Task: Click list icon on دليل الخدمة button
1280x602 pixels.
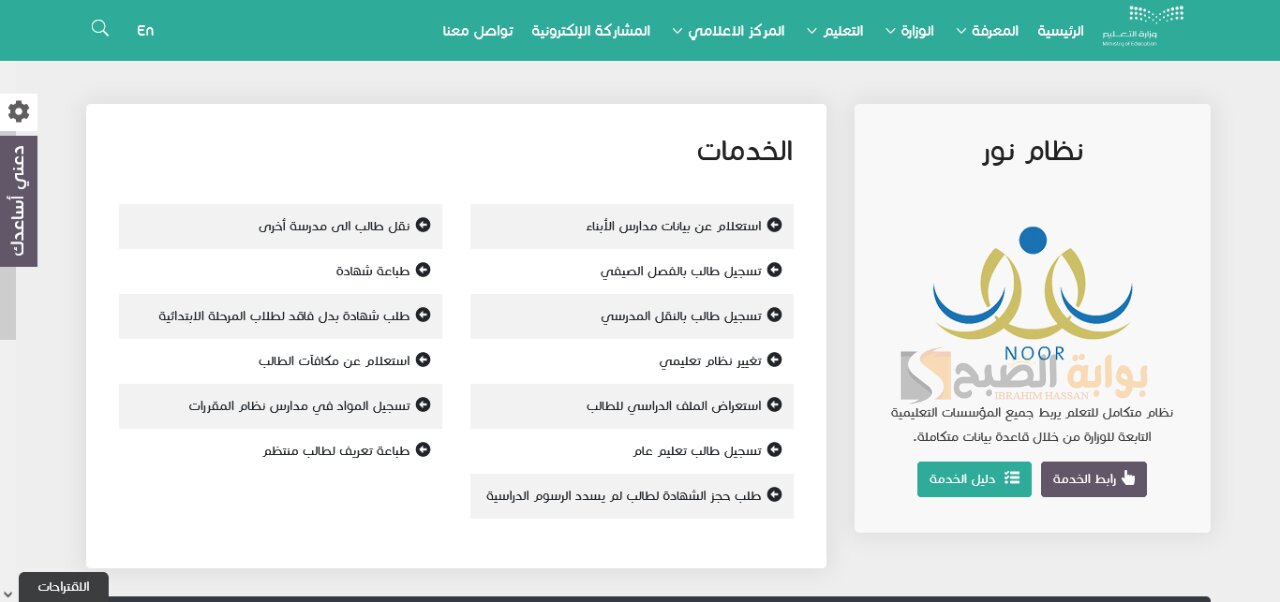Action: click(x=1012, y=478)
